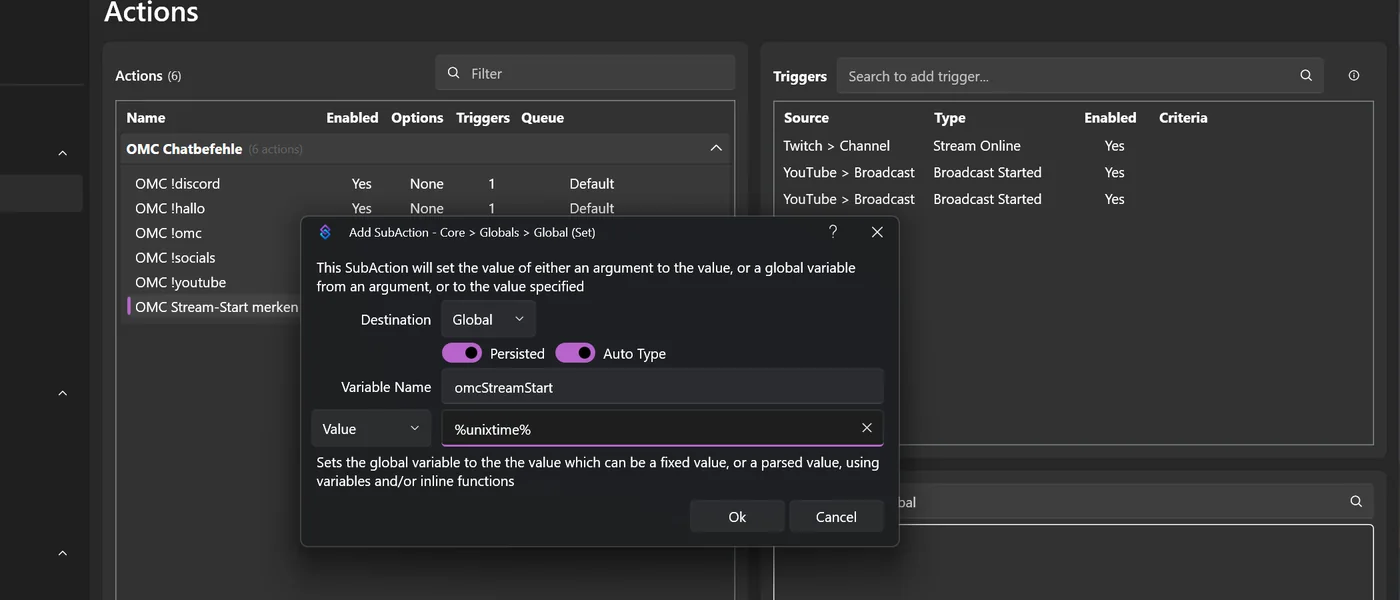Click the Ok button
Screen dimensions: 1400x600
click(x=737, y=517)
